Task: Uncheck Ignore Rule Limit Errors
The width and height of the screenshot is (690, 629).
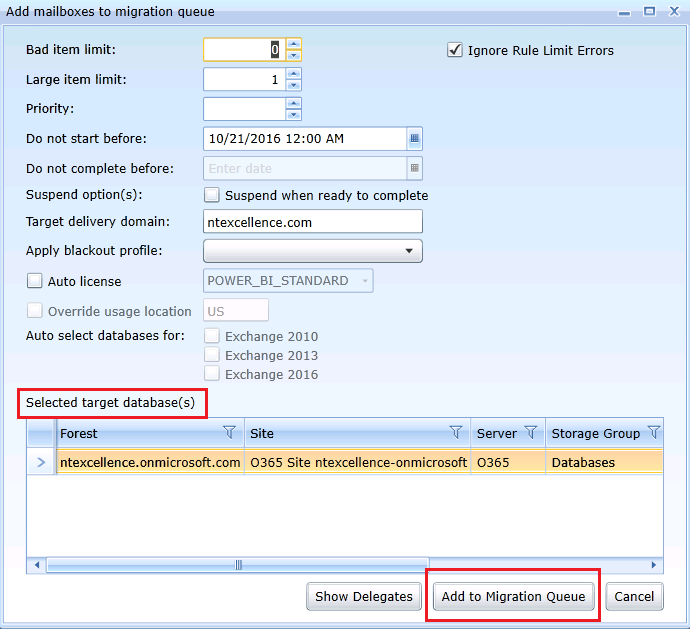Action: tap(455, 50)
